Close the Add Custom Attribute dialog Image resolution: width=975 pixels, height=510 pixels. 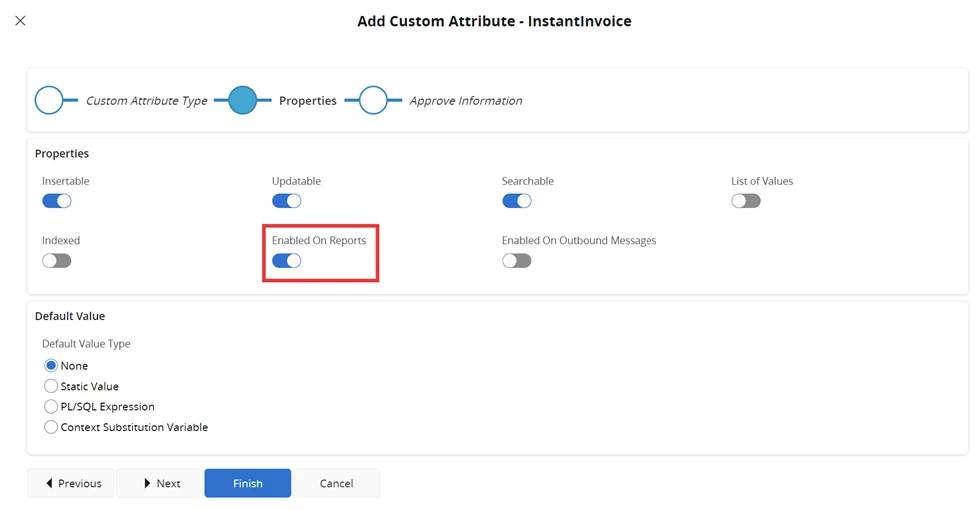pos(20,21)
